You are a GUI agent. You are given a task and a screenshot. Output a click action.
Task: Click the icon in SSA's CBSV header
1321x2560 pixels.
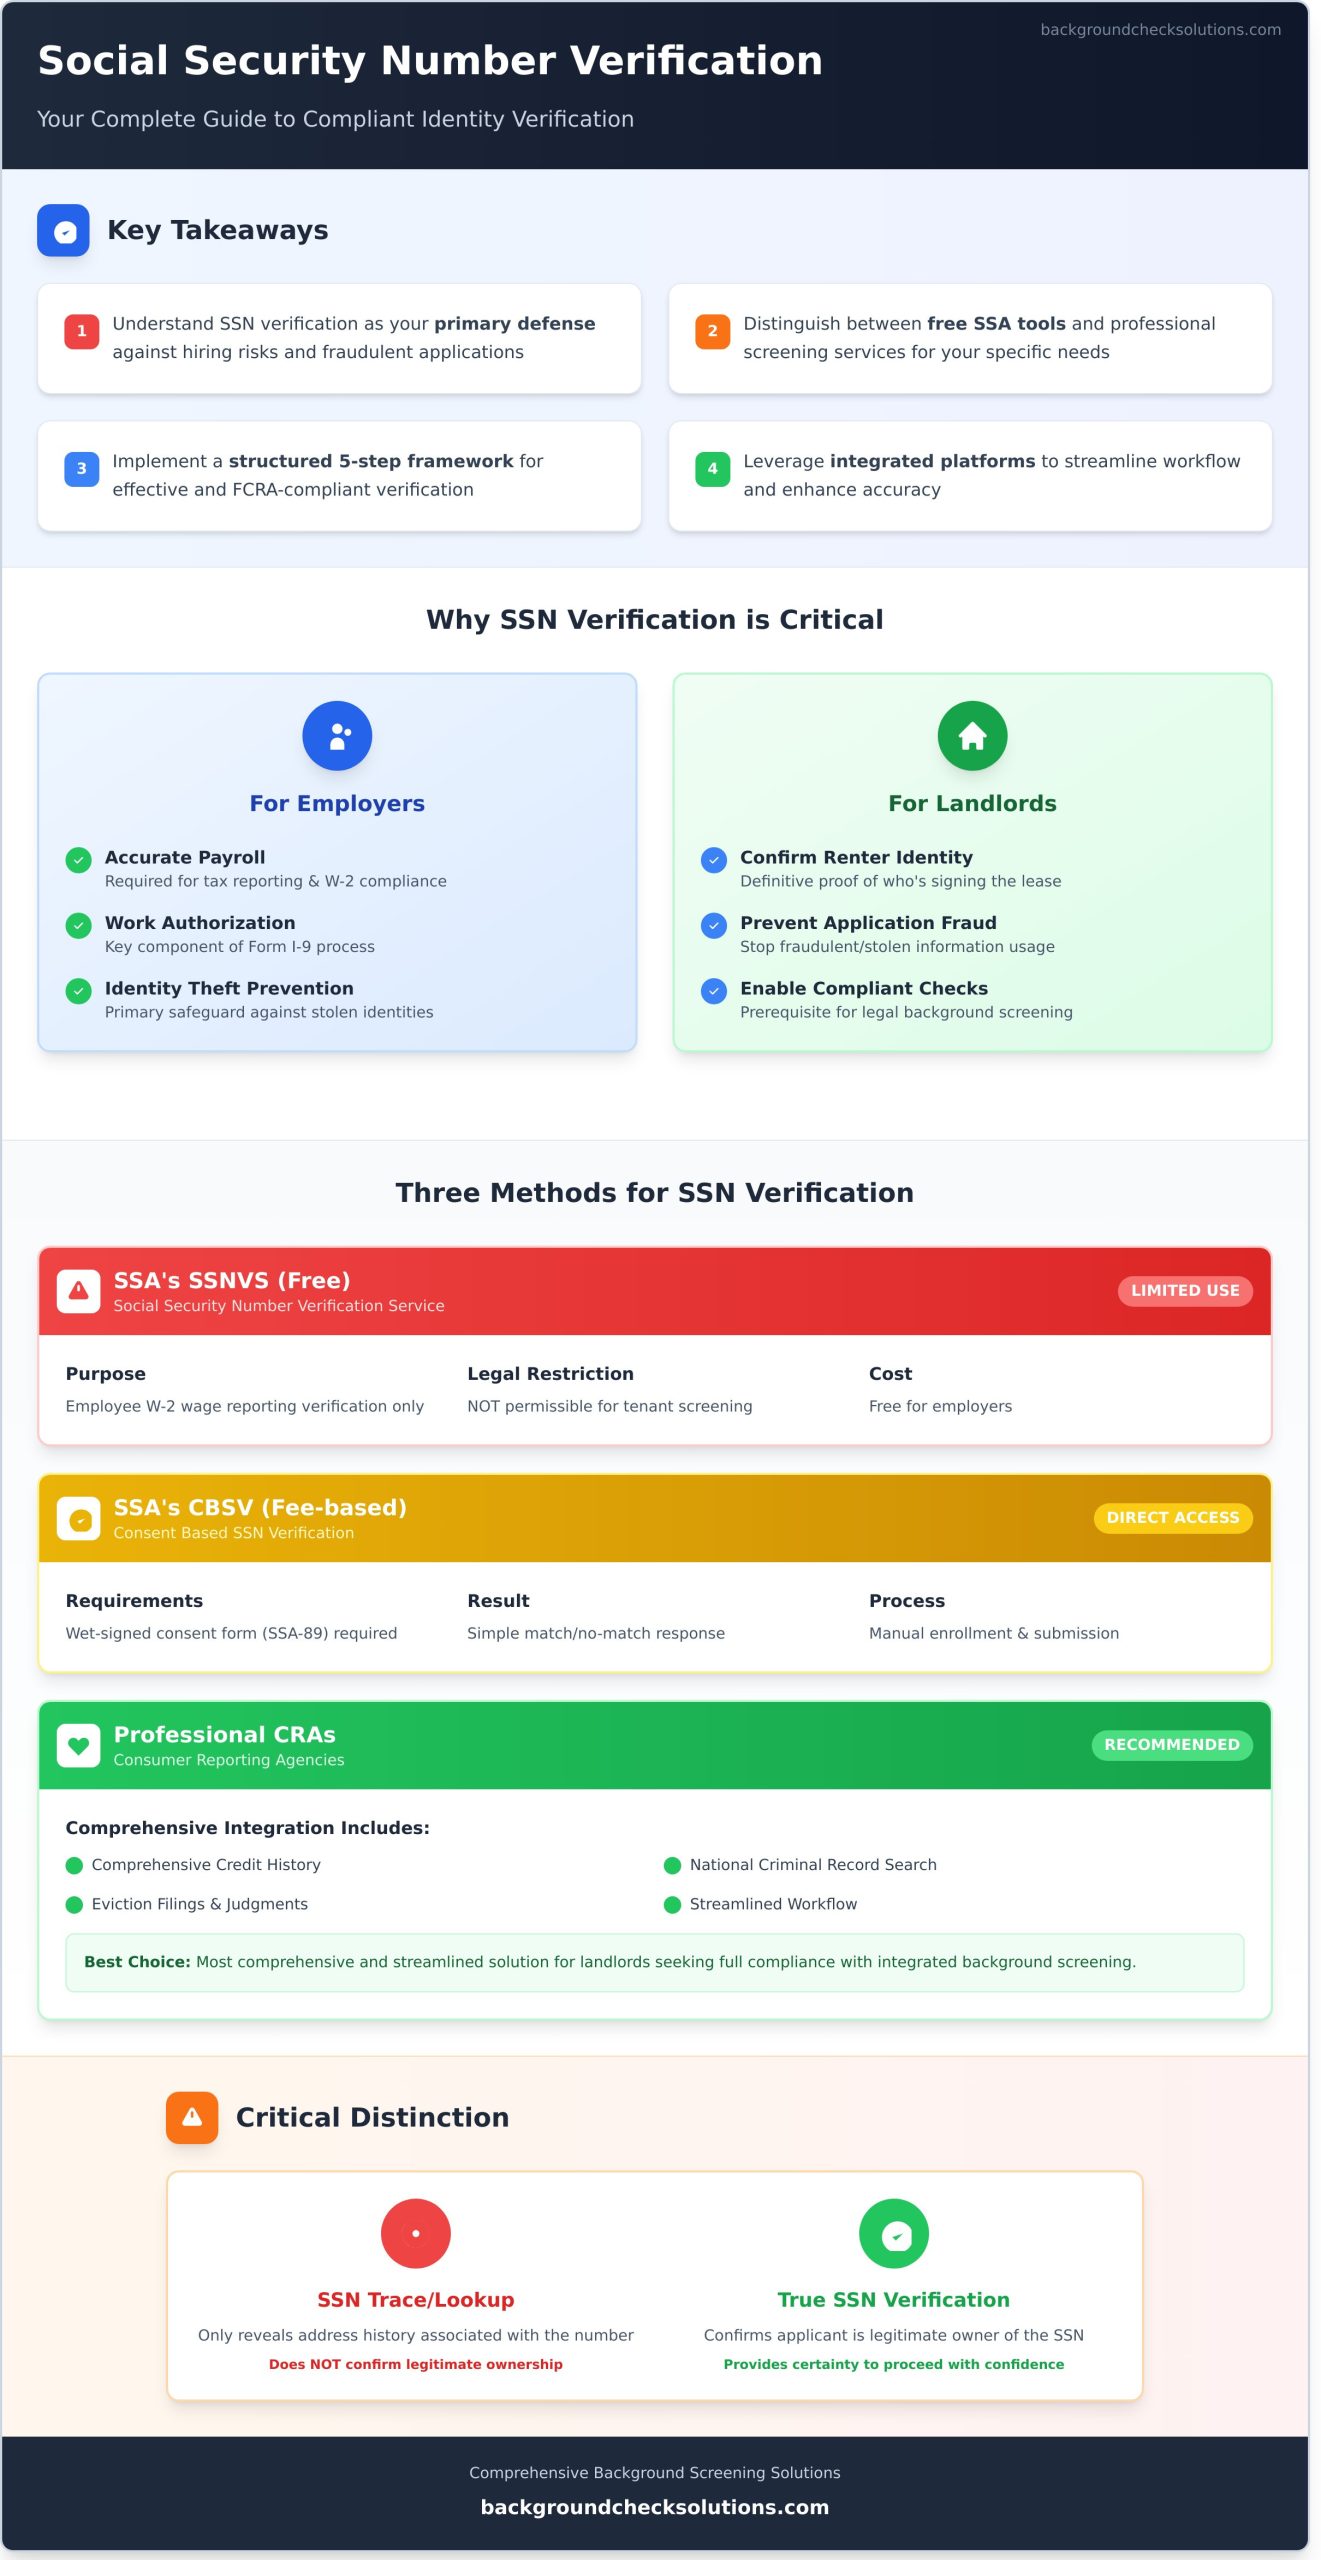pos(78,1519)
